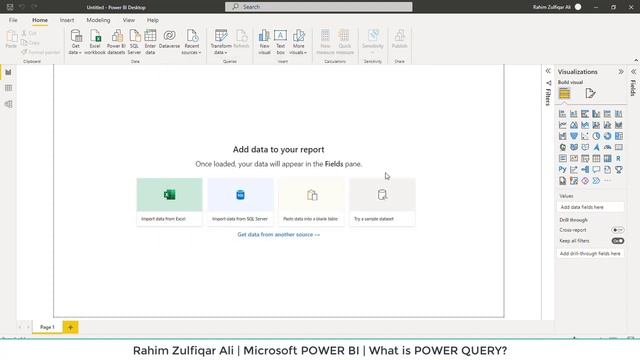Image resolution: width=640 pixels, height=360 pixels.
Task: Toggle the Cross-report switch
Action: 618,230
